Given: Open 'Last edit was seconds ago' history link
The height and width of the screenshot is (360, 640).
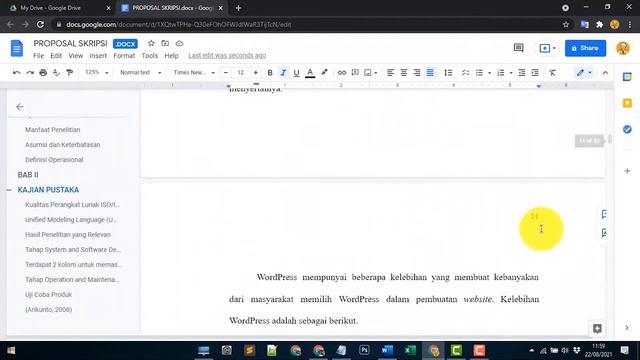Looking at the screenshot, I should pos(227,56).
